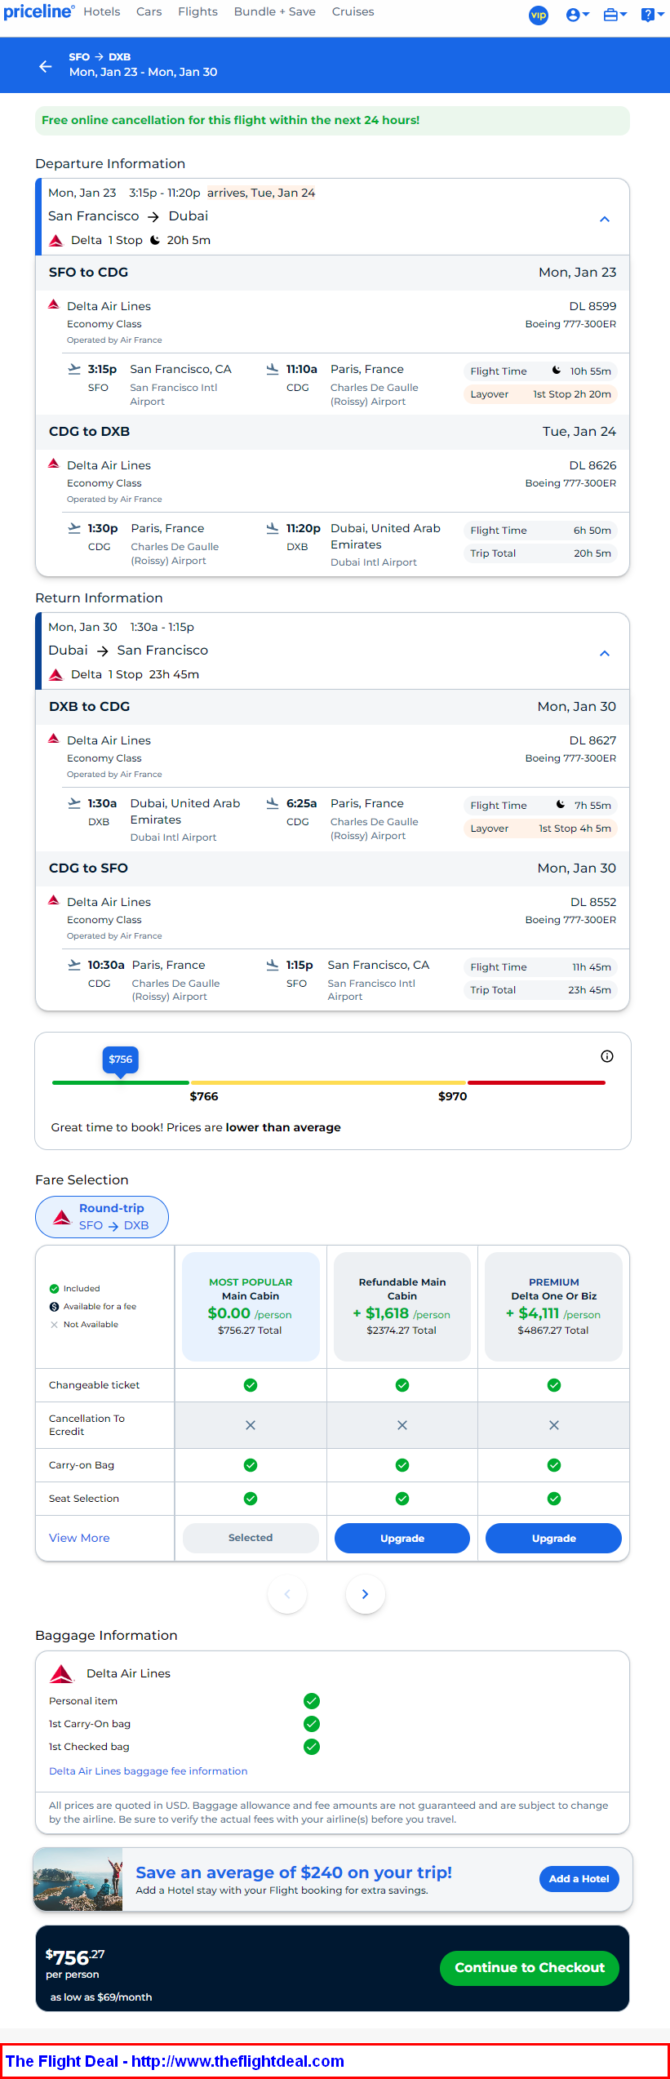Click the priceline logo

click(38, 12)
